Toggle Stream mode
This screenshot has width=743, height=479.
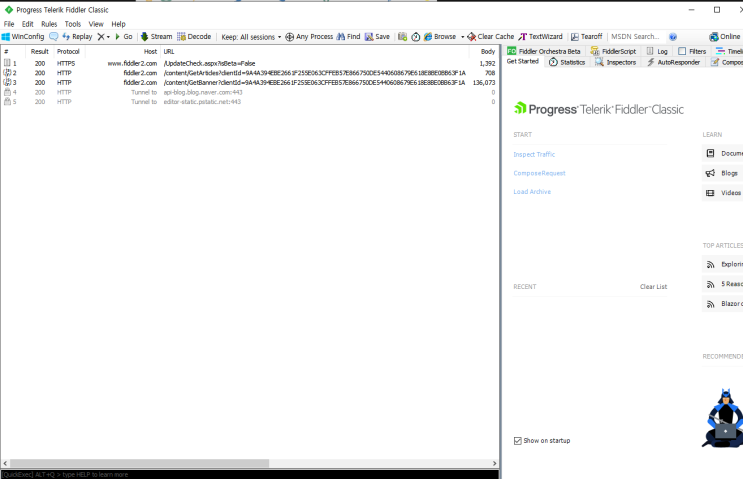(x=156, y=36)
